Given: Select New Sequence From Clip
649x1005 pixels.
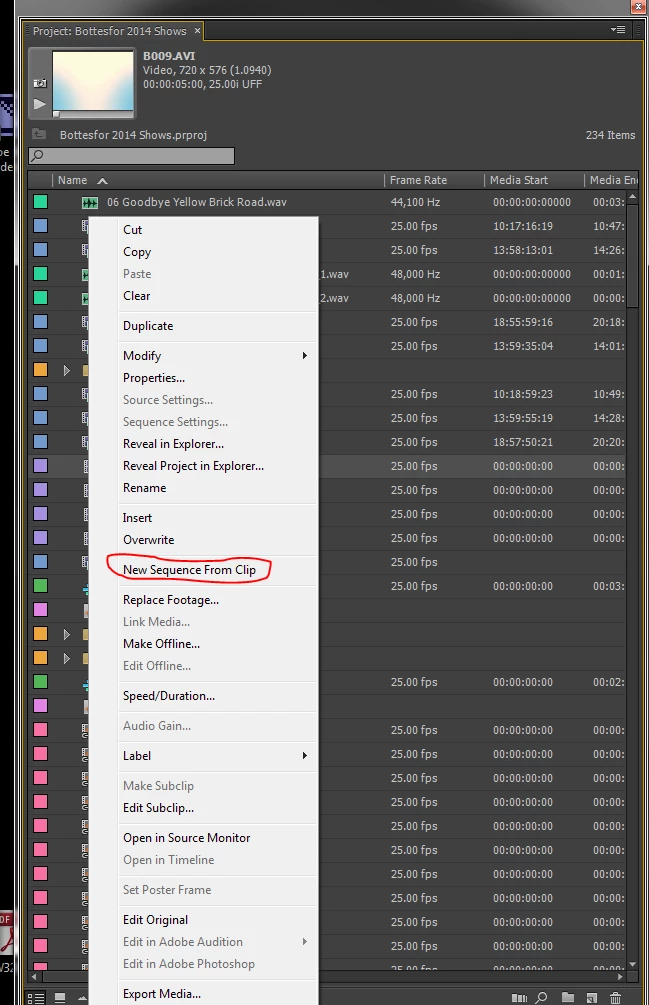Looking at the screenshot, I should point(189,570).
